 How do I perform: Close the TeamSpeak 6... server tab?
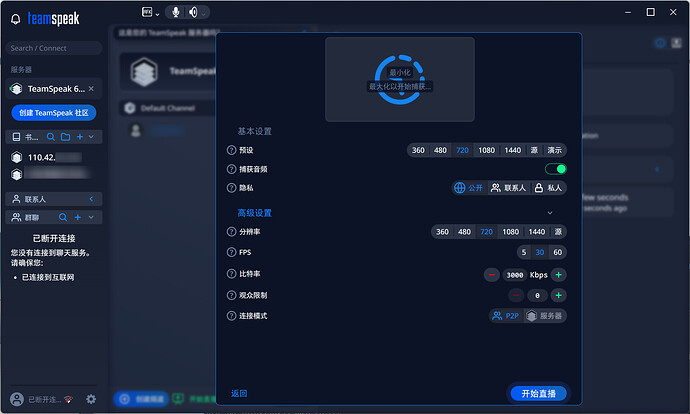[x=91, y=88]
